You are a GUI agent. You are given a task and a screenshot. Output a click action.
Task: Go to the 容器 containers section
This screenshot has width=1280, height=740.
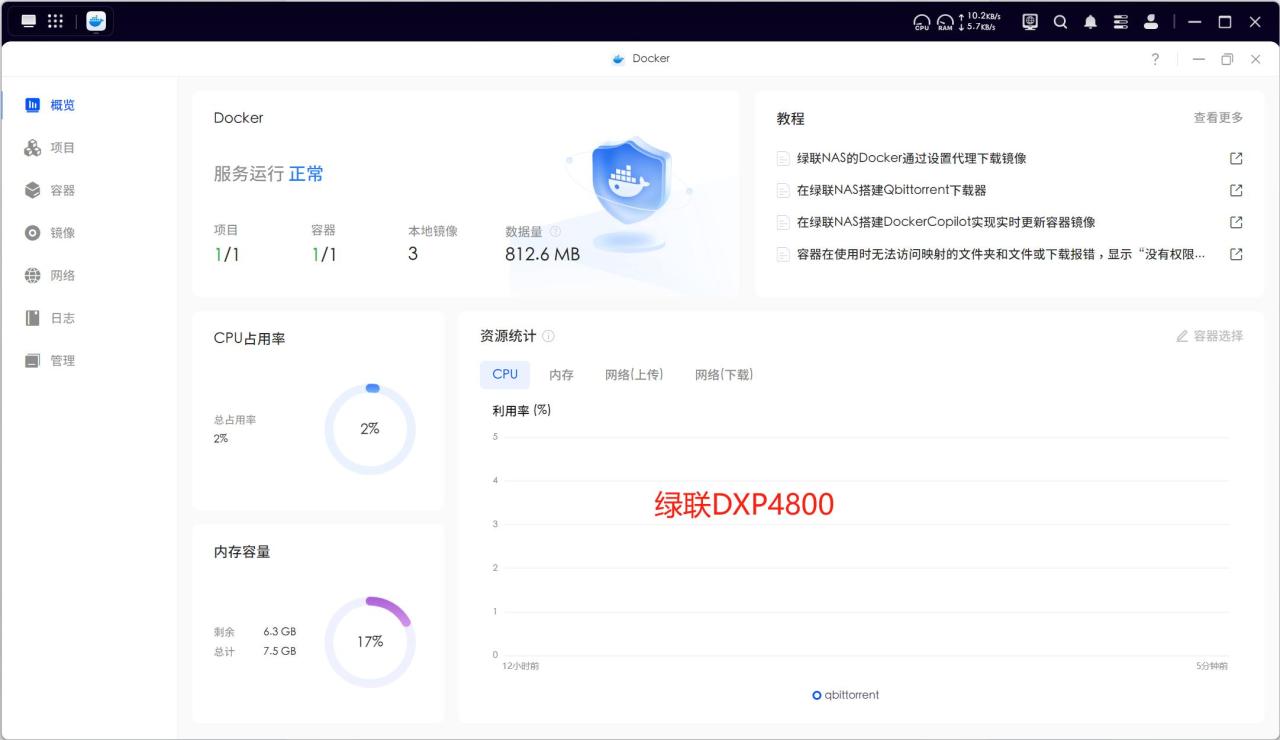click(50, 190)
